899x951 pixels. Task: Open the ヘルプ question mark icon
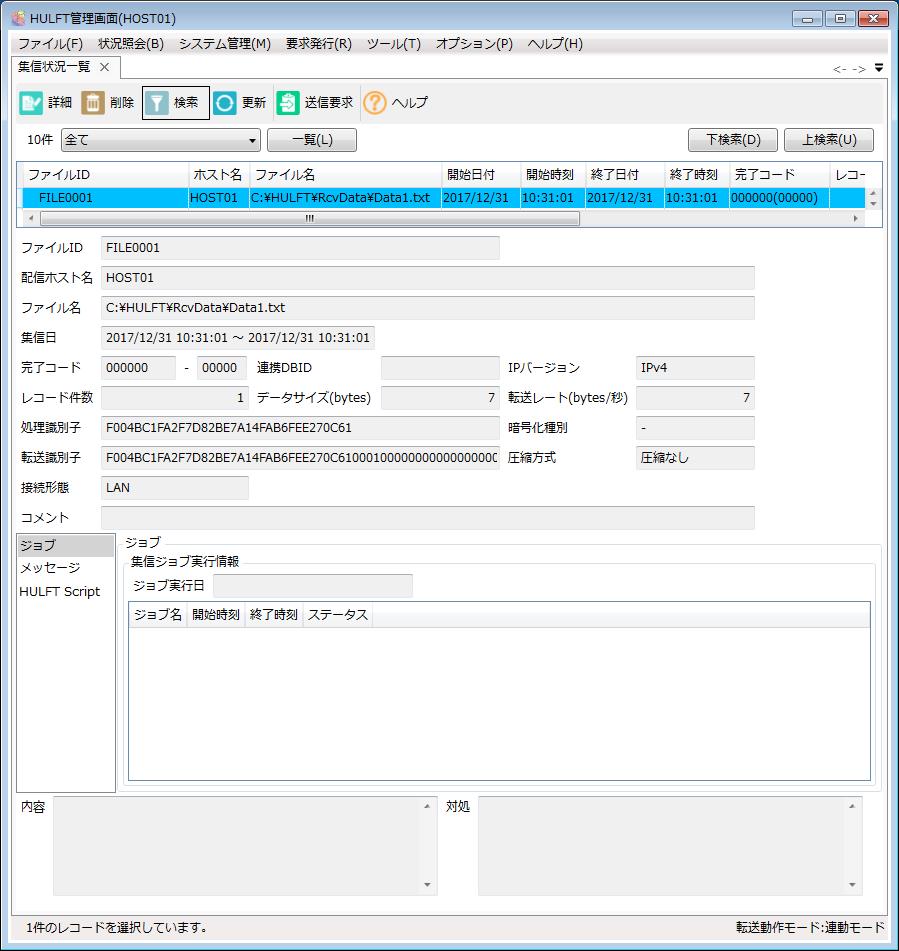(375, 103)
